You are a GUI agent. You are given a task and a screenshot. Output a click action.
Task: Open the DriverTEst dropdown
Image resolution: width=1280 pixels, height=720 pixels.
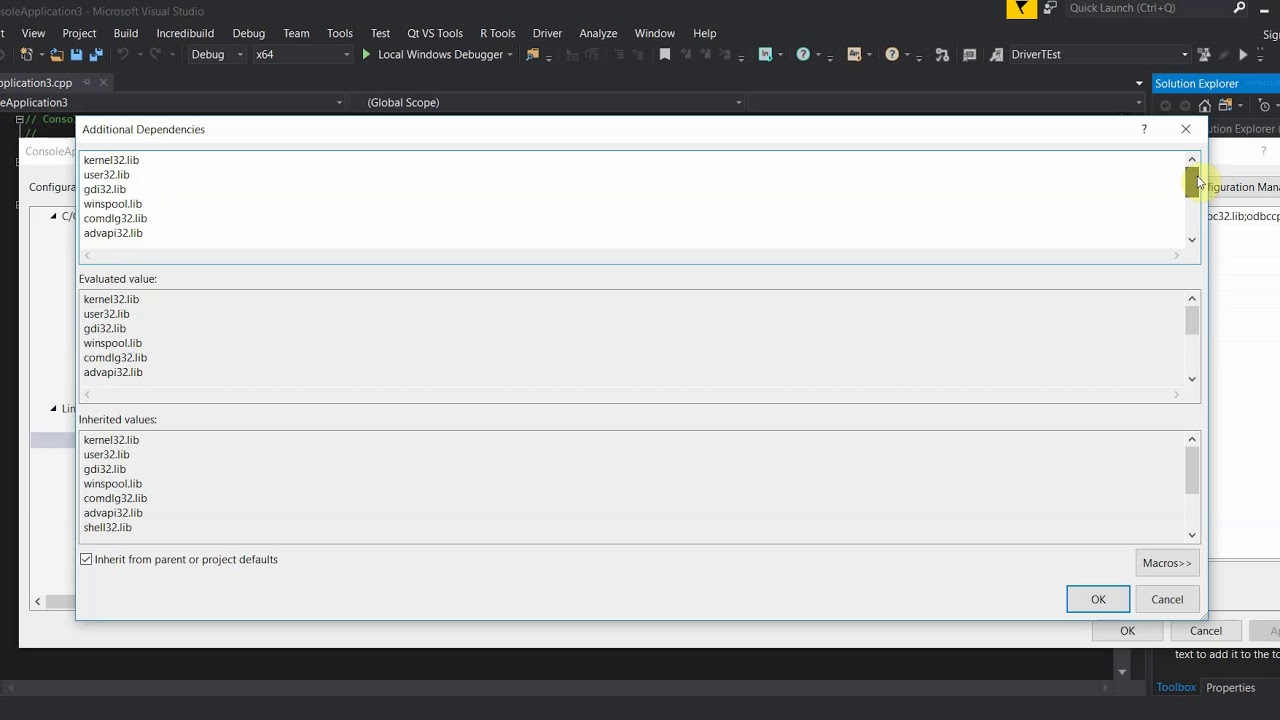[1185, 55]
